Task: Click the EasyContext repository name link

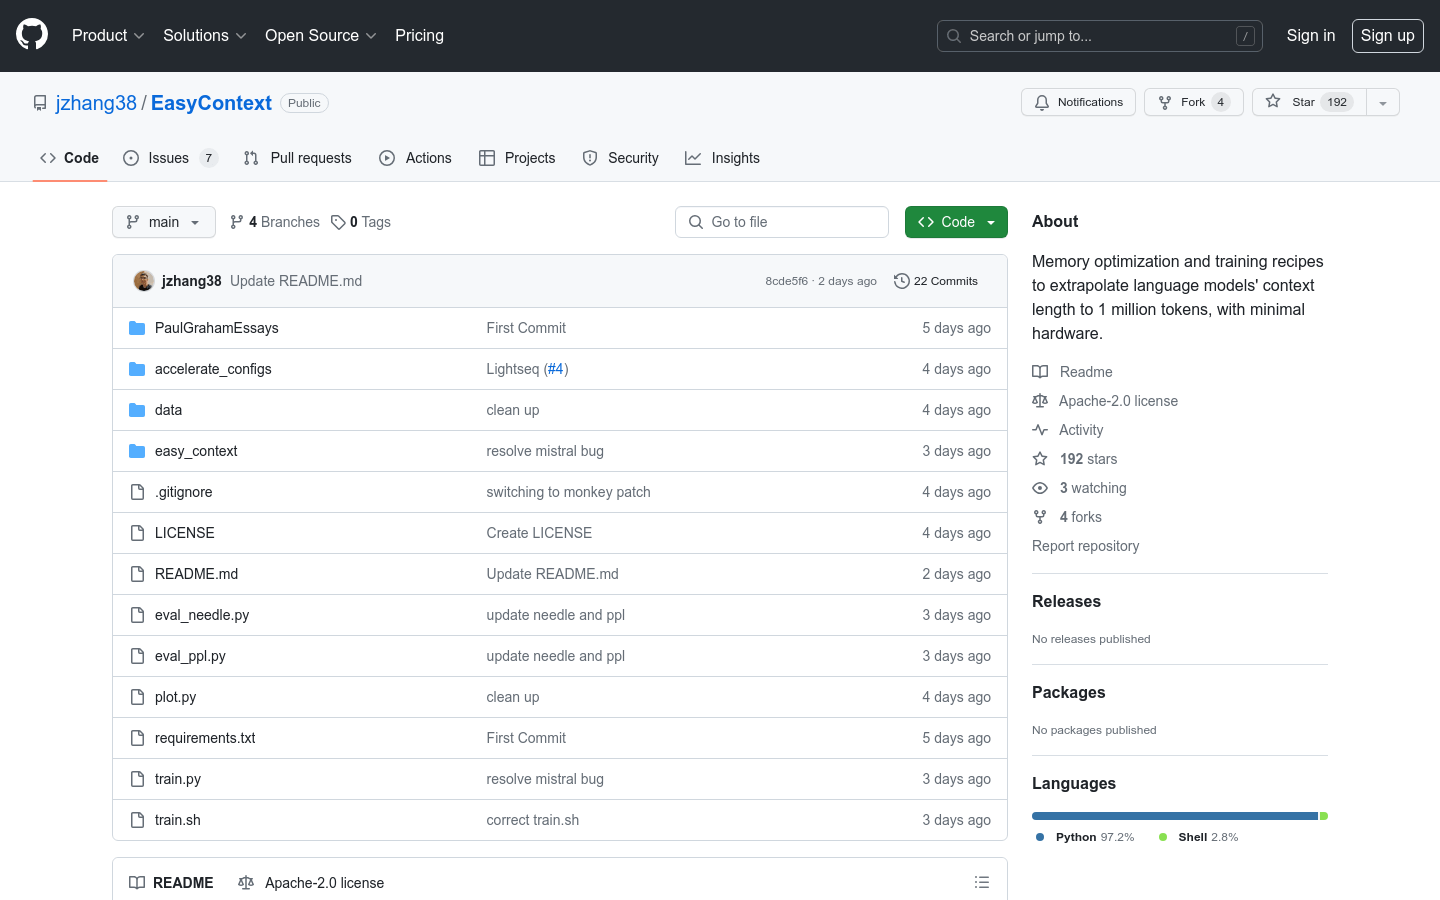Action: point(211,103)
